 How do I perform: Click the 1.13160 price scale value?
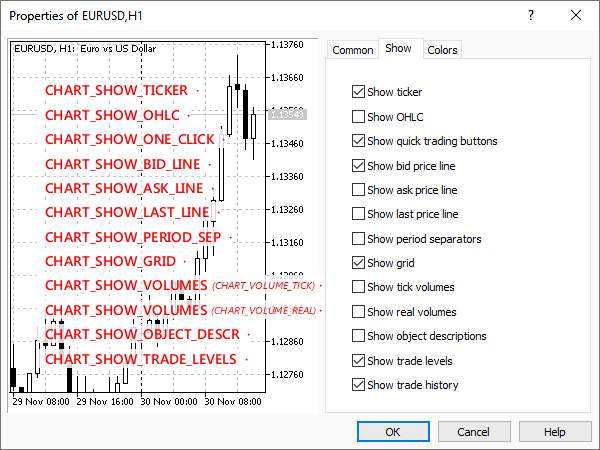287,243
